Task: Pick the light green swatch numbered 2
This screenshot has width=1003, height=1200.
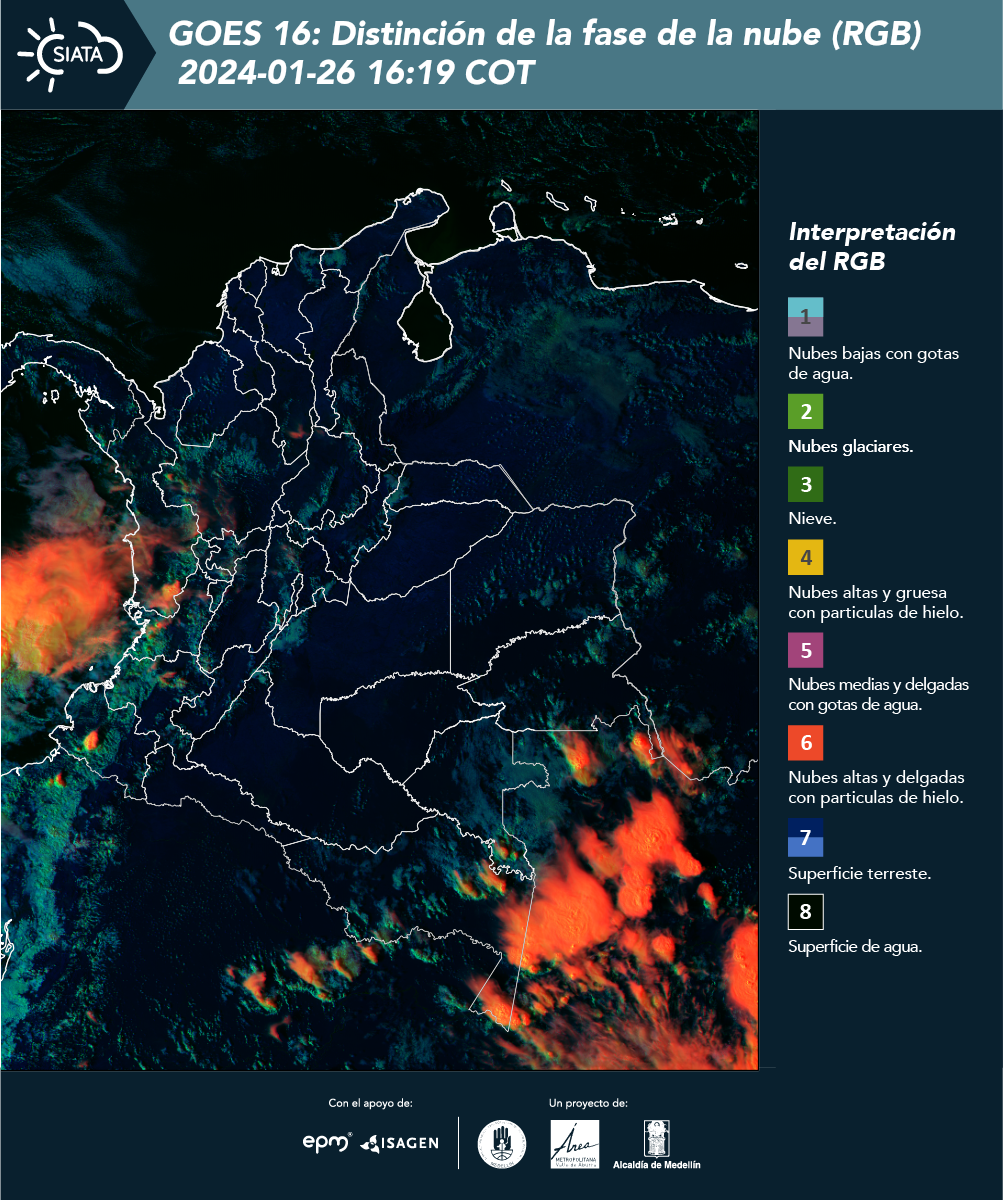Action: tap(805, 412)
